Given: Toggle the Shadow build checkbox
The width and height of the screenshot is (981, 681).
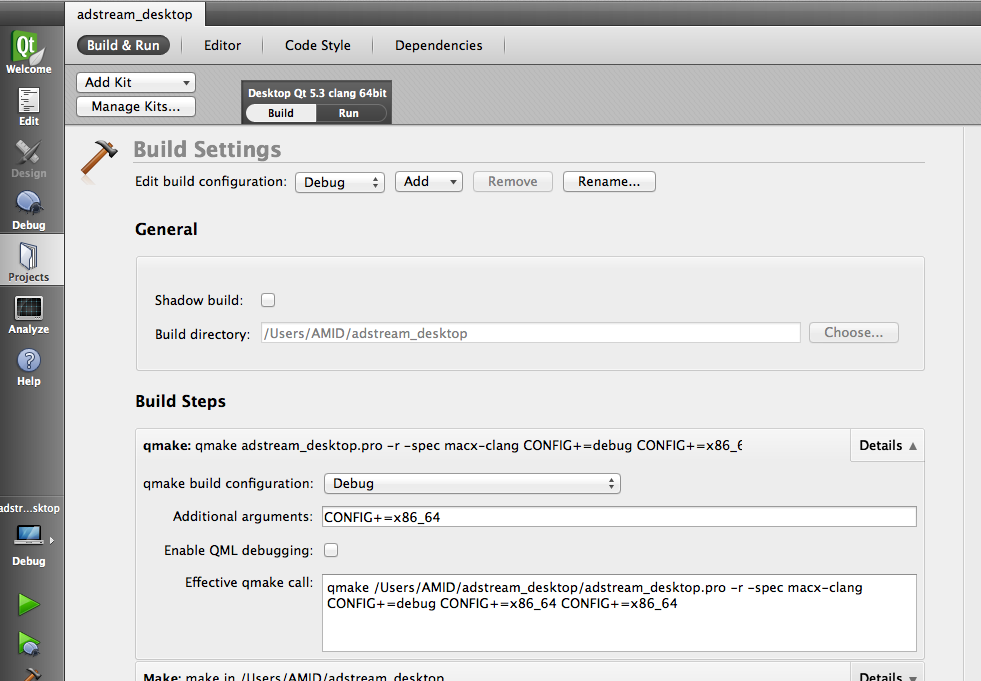Looking at the screenshot, I should pyautogui.click(x=268, y=300).
